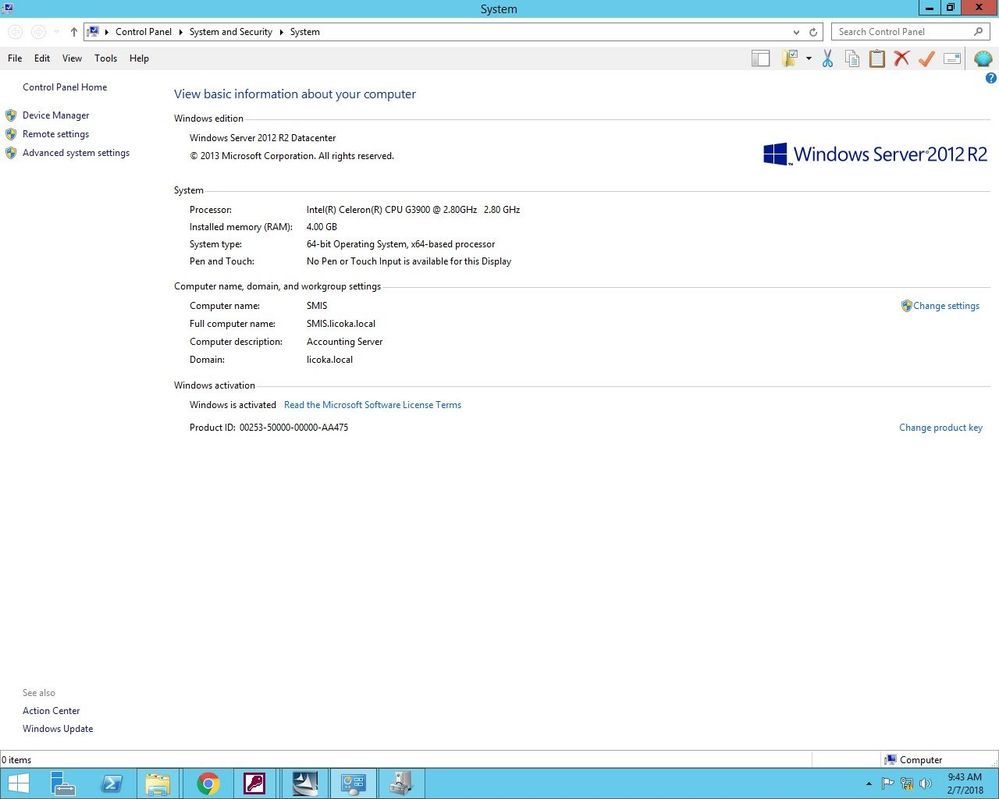Click the Paste clipboard icon
This screenshot has height=799, width=999.
pos(877,59)
